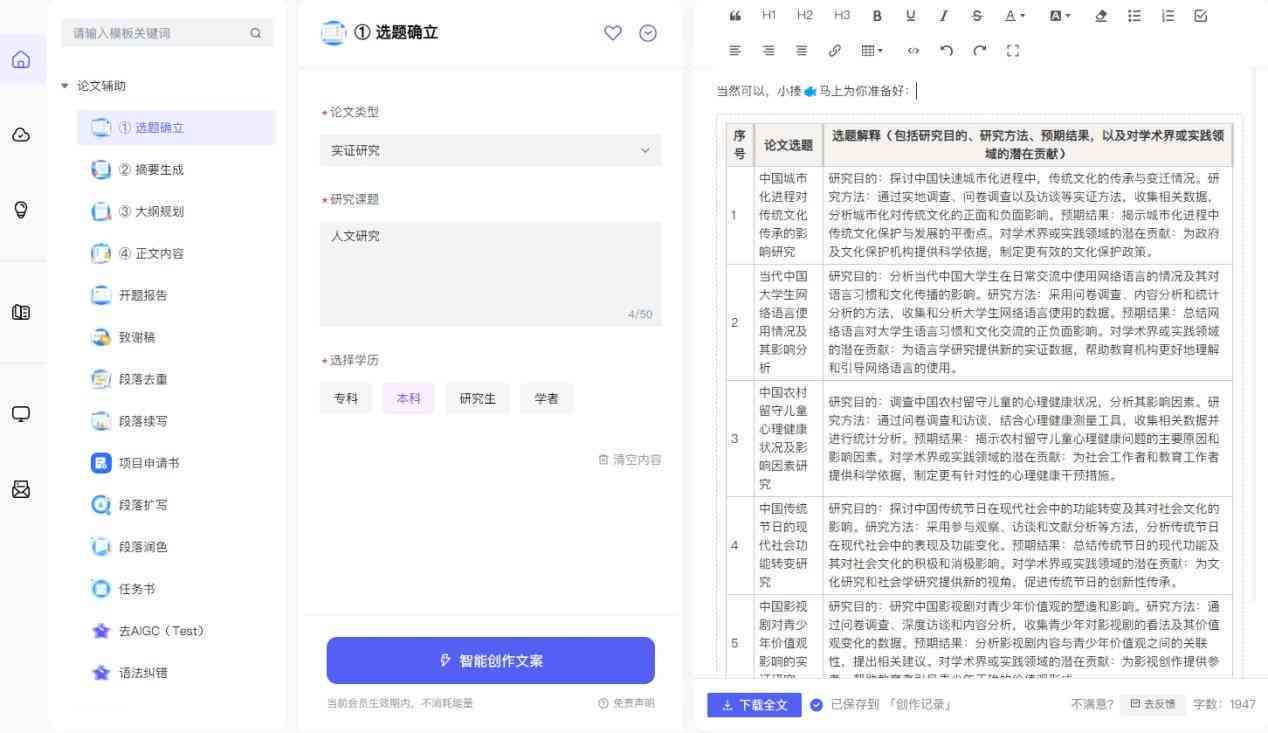Click the clear formatting eraser icon
The height and width of the screenshot is (733, 1268).
(1101, 16)
